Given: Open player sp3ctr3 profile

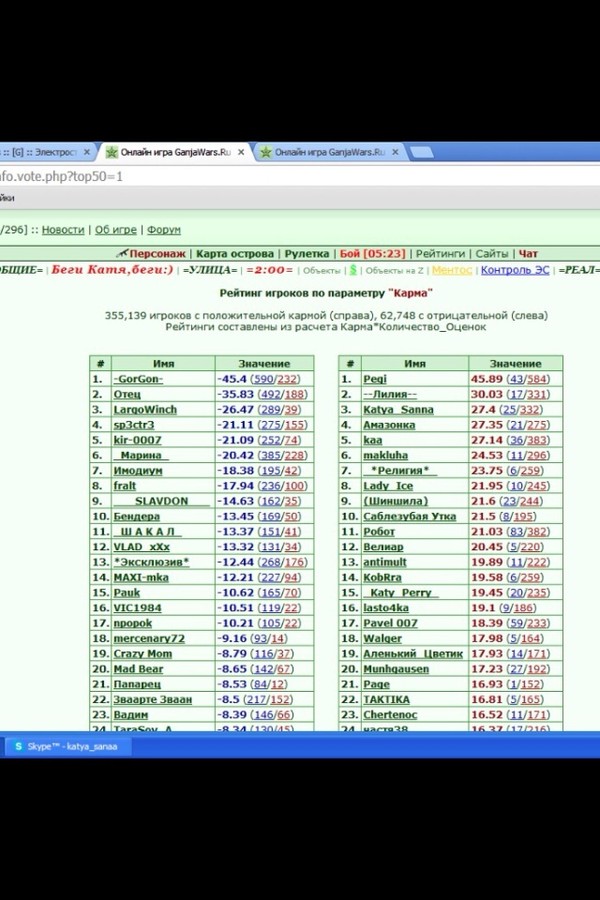Looking at the screenshot, I should click(x=134, y=425).
